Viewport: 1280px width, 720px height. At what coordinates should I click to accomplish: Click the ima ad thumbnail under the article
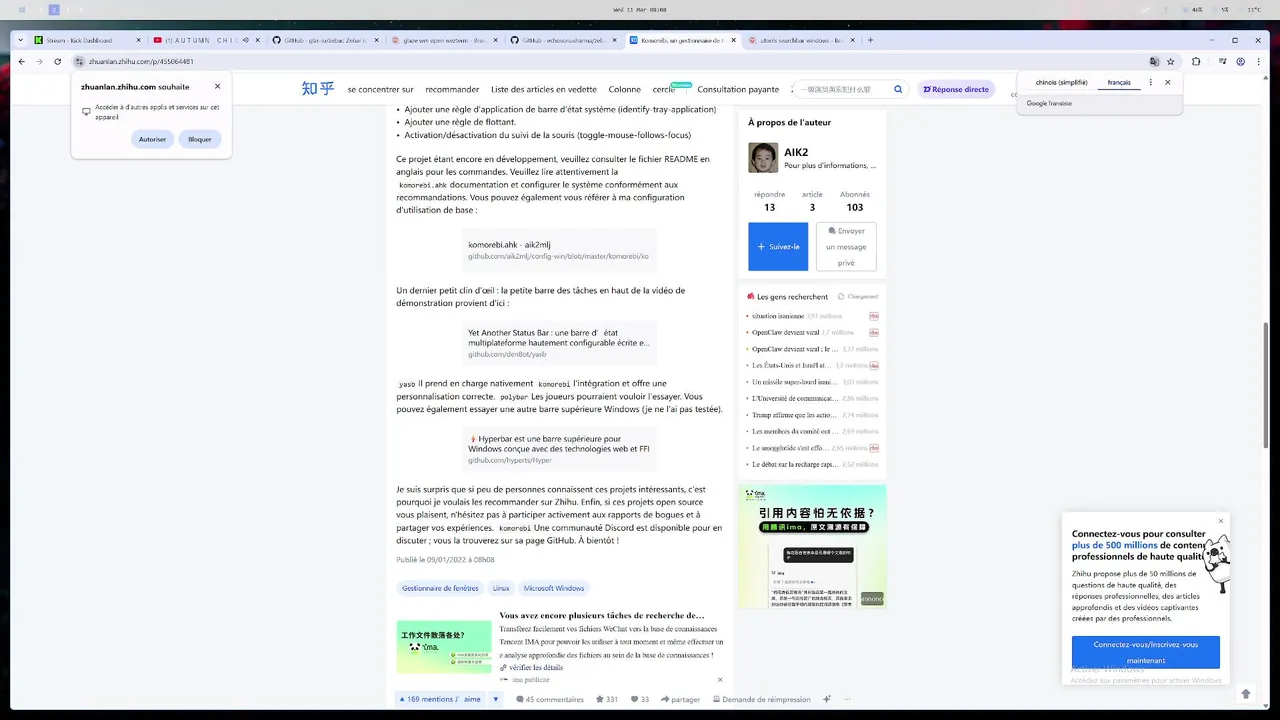point(444,647)
